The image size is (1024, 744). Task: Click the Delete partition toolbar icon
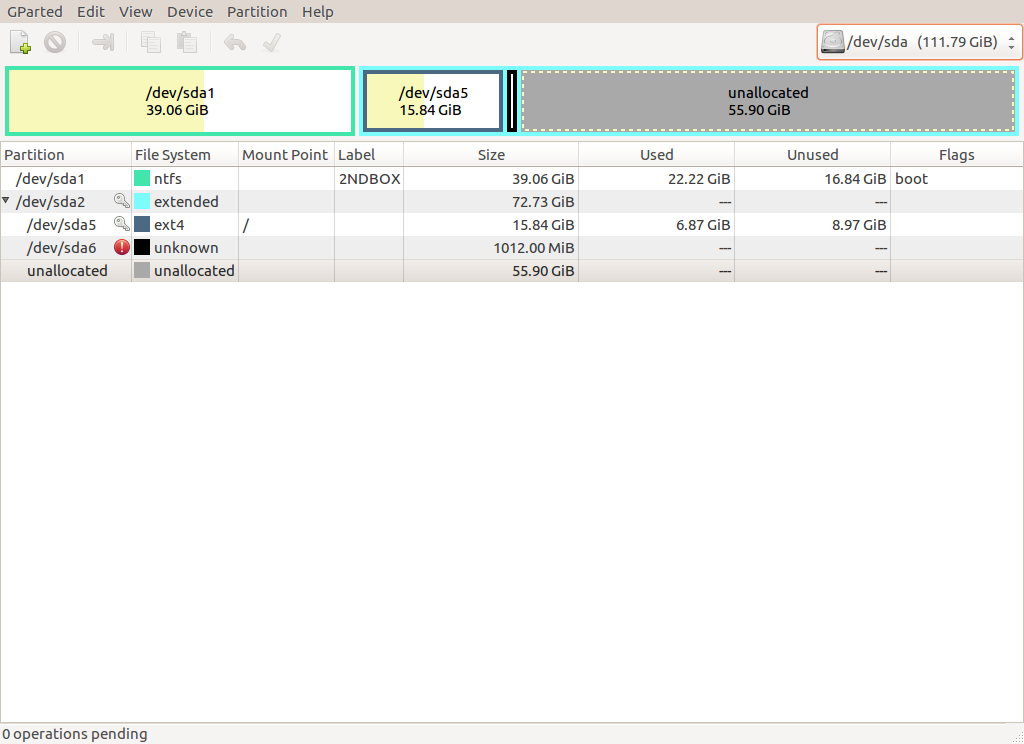(55, 42)
